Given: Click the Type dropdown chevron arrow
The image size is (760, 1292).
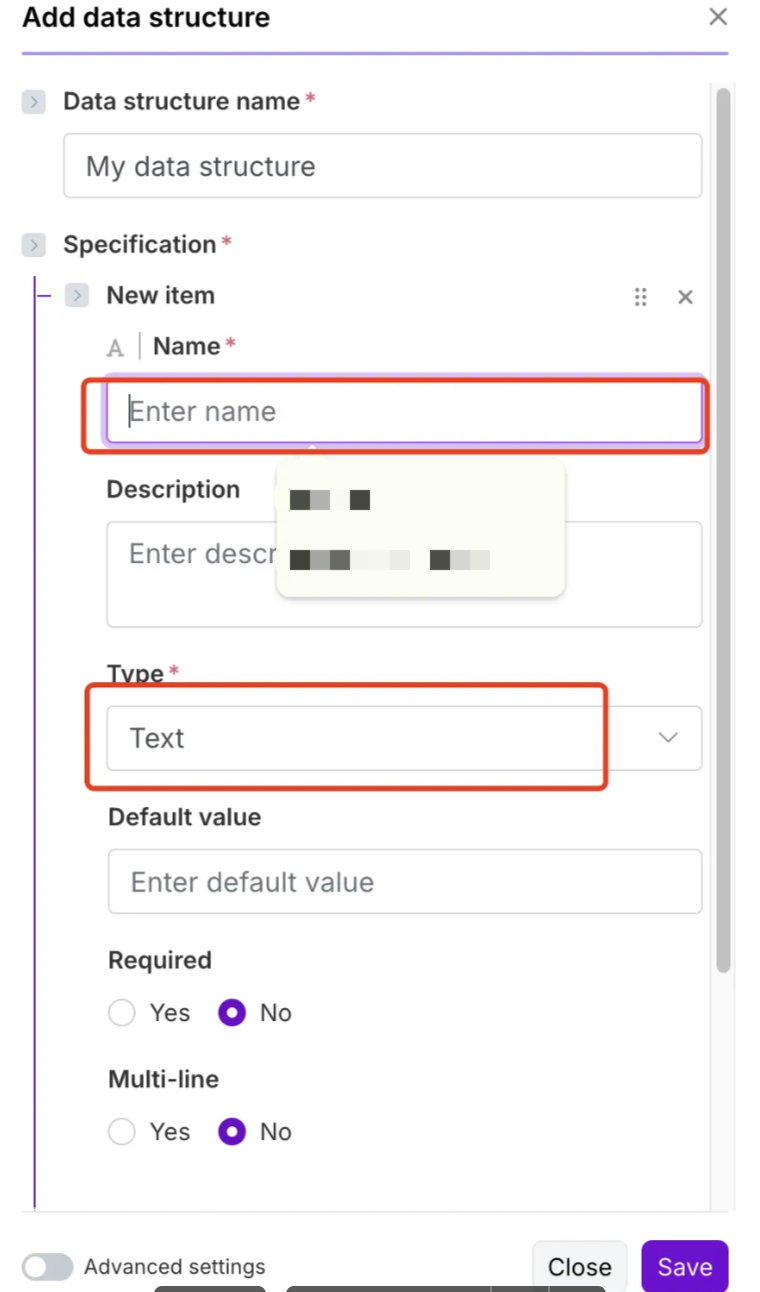Looking at the screenshot, I should [668, 738].
